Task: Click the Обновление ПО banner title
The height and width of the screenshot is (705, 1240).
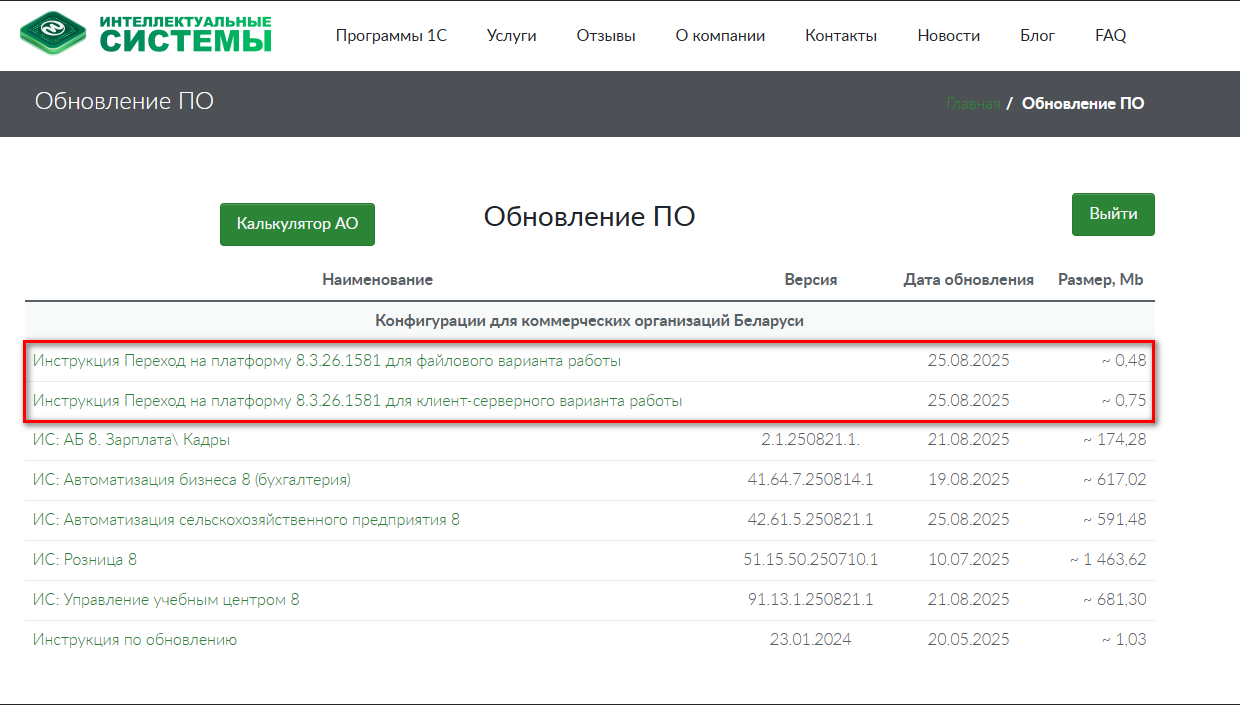Action: [x=124, y=101]
